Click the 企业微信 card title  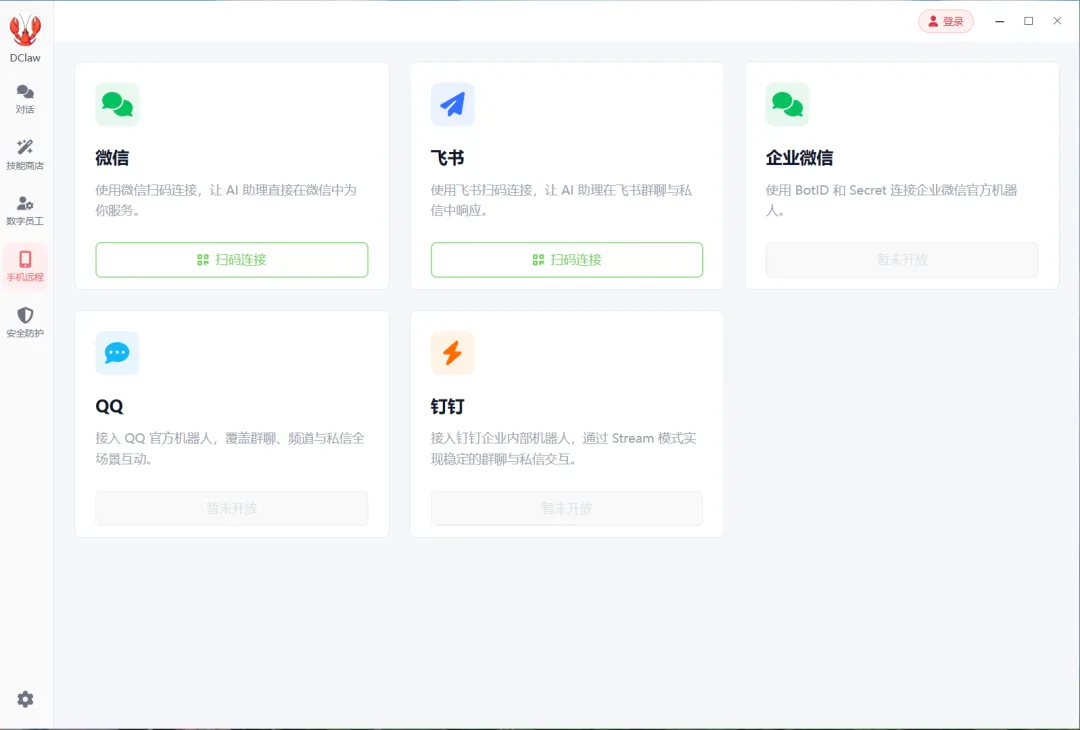(799, 158)
